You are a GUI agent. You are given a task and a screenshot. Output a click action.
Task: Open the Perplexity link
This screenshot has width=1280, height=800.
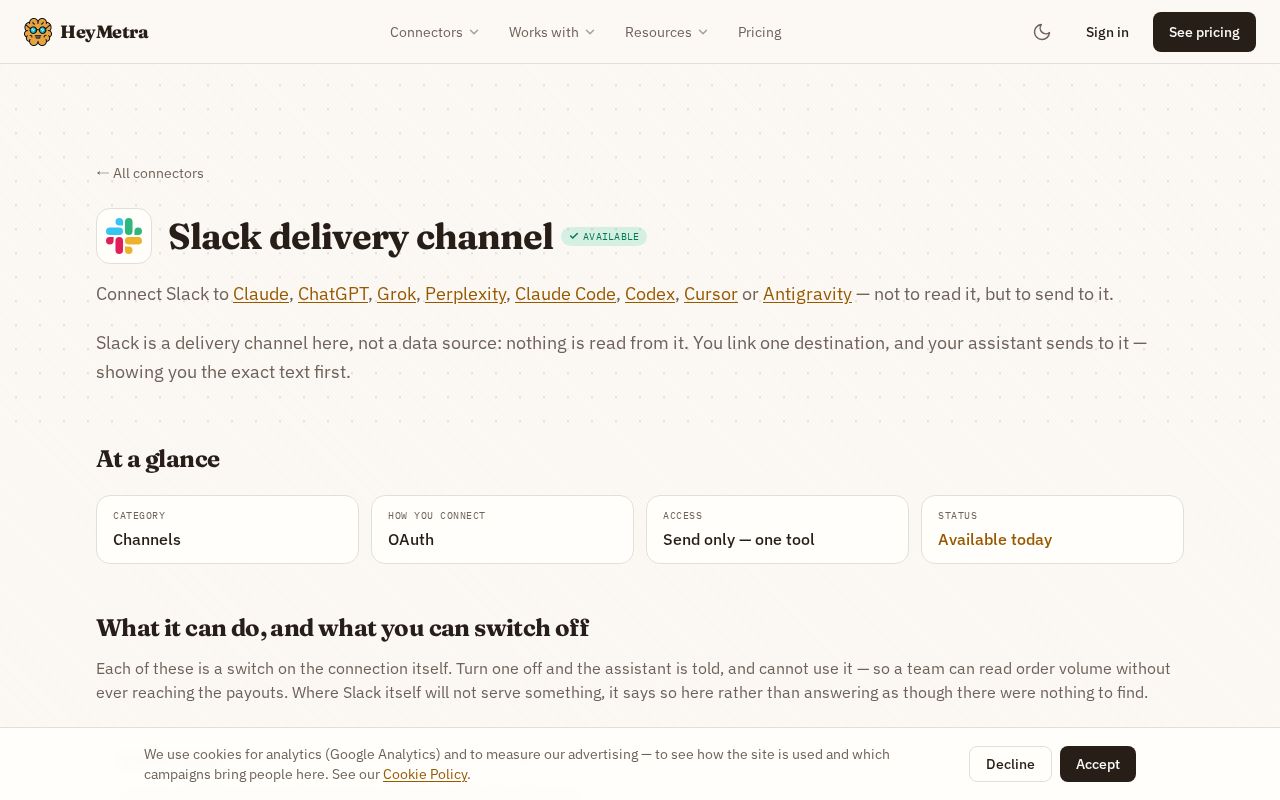coord(465,294)
